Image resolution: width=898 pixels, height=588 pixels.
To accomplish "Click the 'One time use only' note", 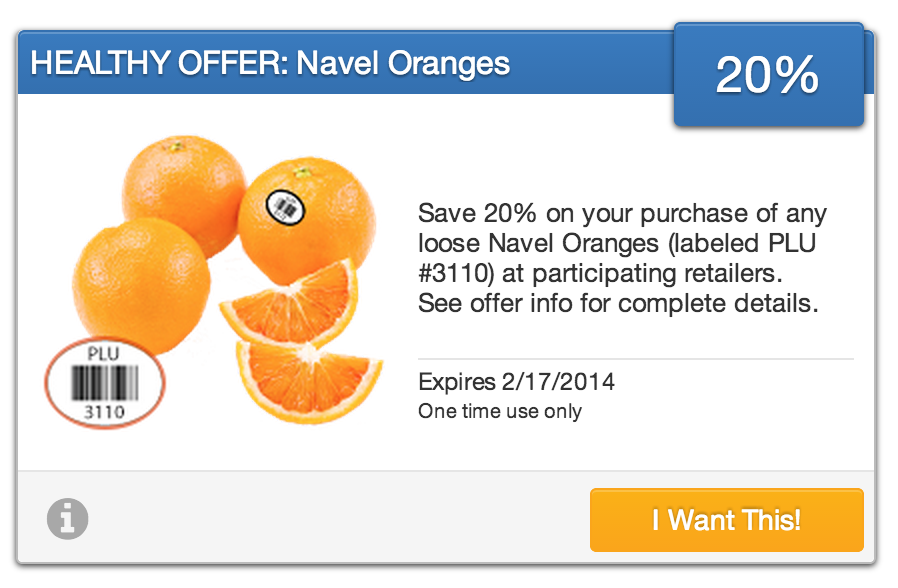I will click(x=499, y=411).
